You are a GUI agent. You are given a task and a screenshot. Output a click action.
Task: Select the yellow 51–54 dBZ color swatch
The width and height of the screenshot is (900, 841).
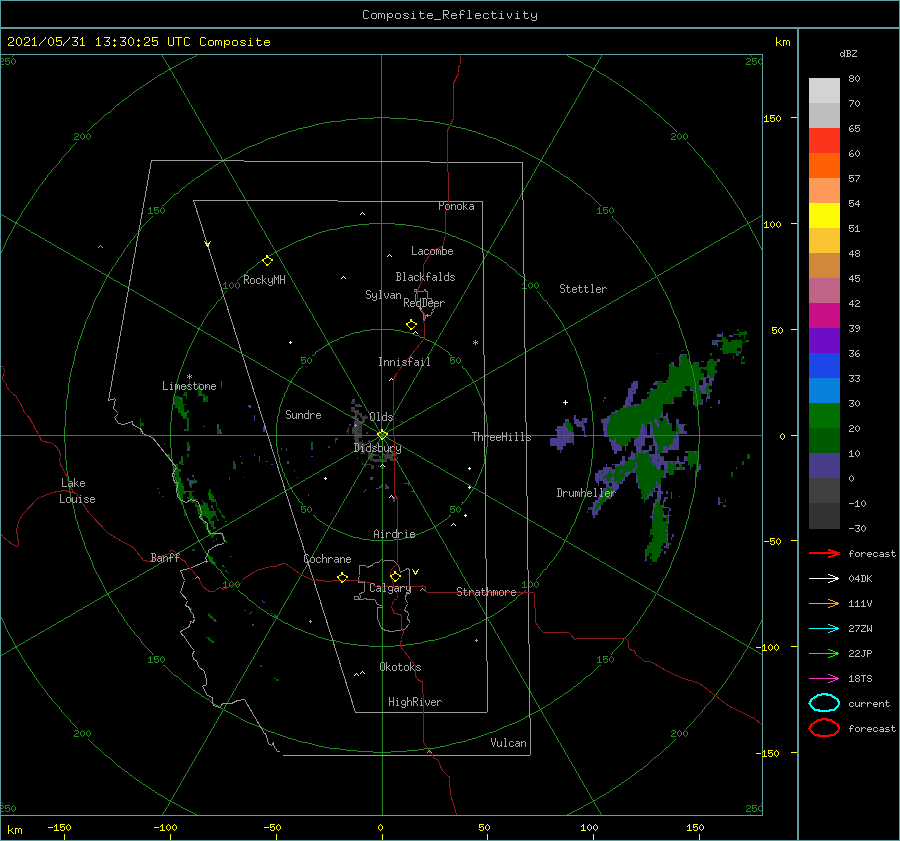824,216
